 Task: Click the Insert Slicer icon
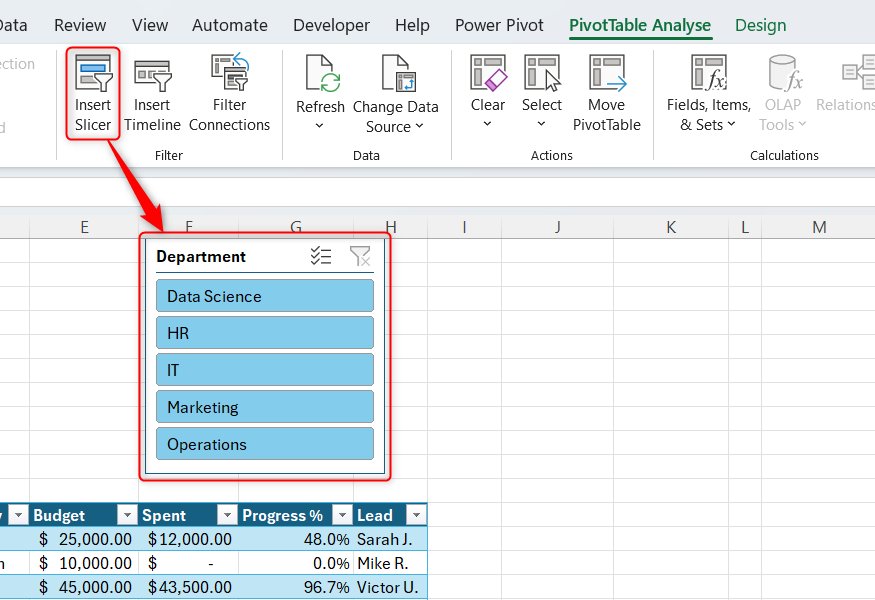point(93,73)
